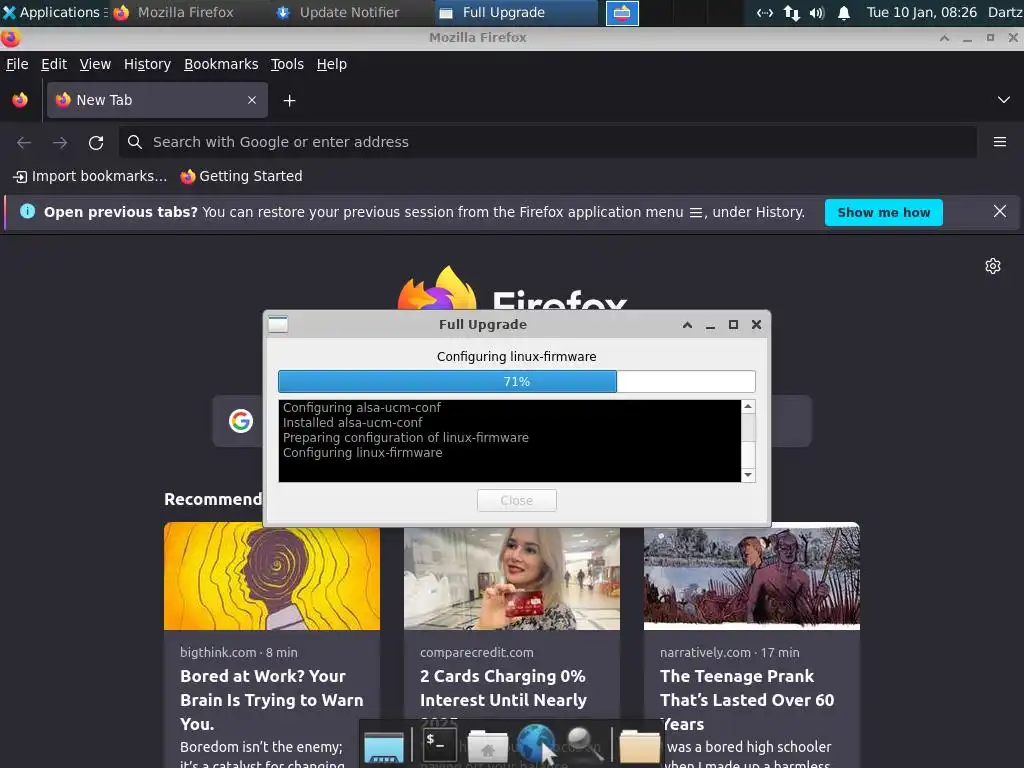Open new tab personalize gear icon
The width and height of the screenshot is (1024, 768).
pos(993,266)
